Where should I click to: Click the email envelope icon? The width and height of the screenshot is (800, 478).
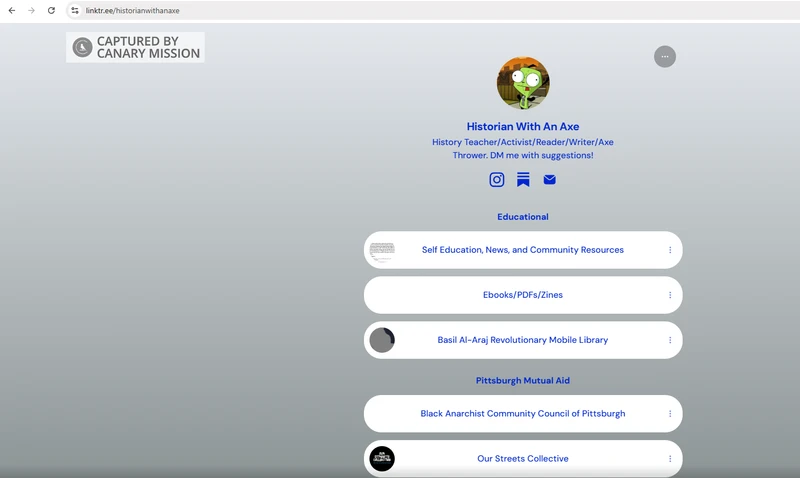click(549, 180)
